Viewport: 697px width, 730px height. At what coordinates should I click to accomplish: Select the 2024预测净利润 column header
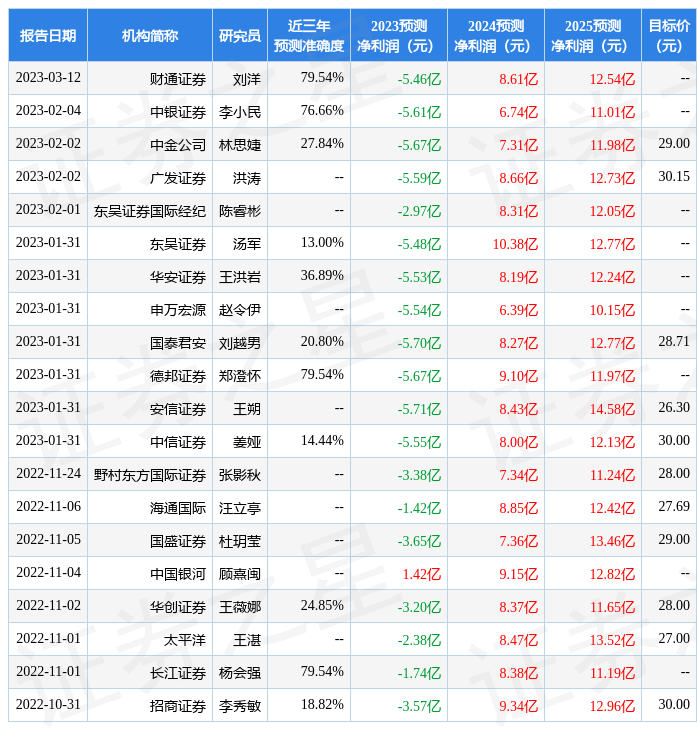[x=495, y=36]
